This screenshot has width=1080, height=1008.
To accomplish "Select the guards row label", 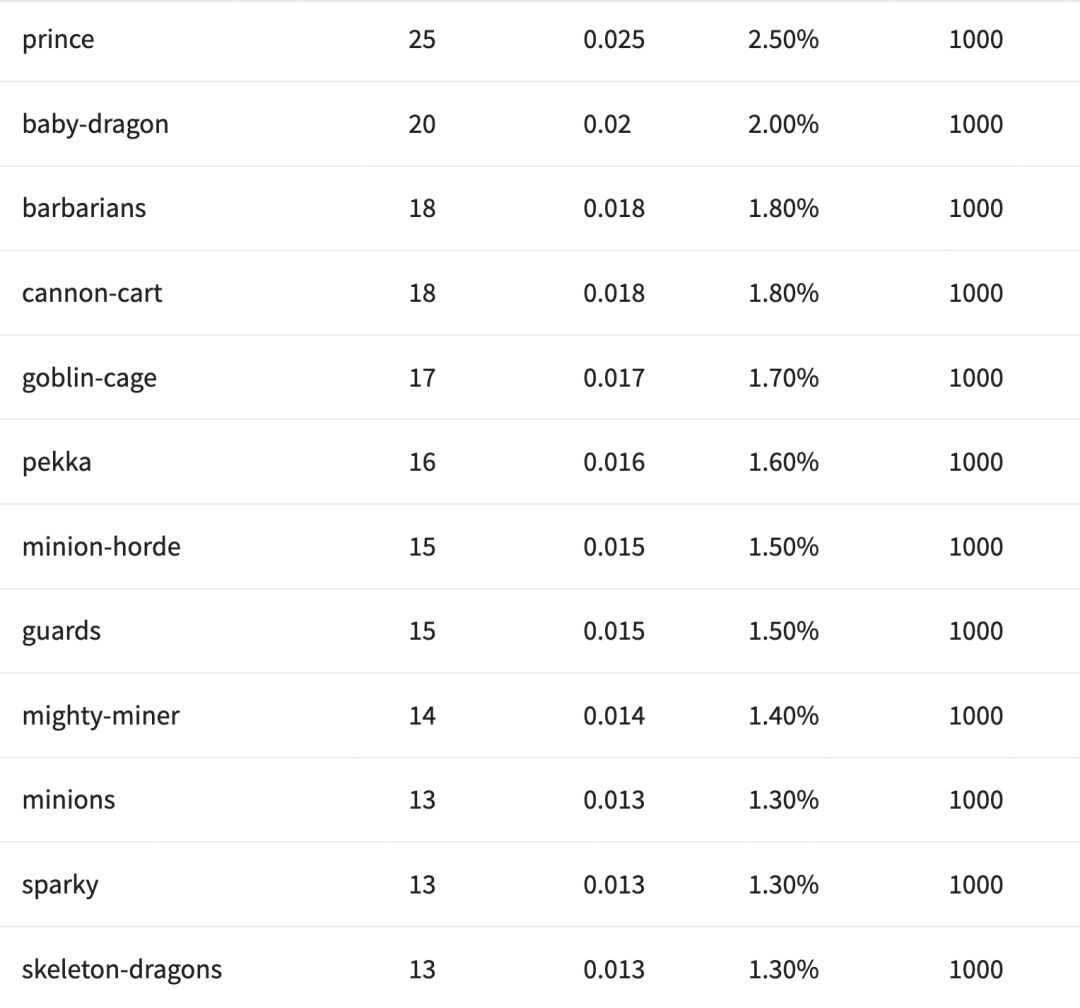I will (61, 632).
